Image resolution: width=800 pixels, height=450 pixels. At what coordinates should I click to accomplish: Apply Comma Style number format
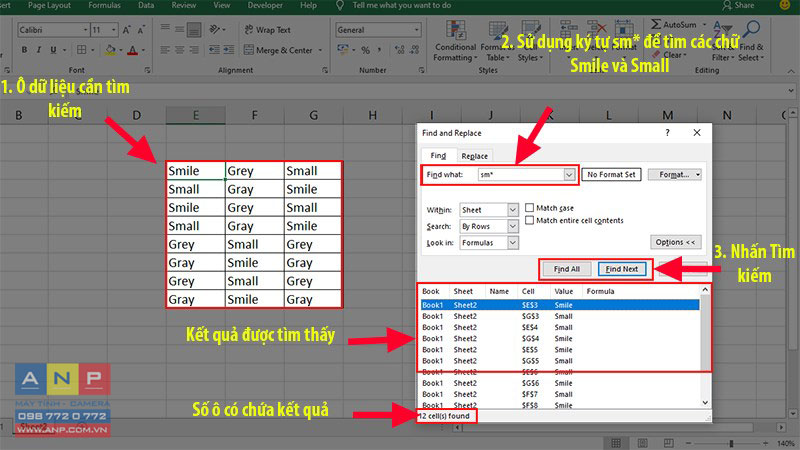click(380, 50)
